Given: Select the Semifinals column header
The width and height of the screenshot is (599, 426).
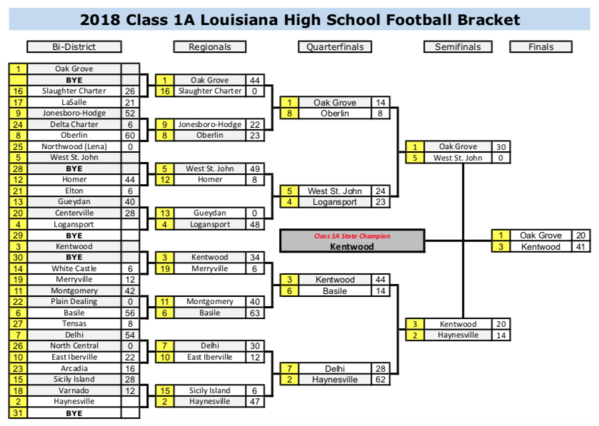Looking at the screenshot, I should tap(458, 47).
